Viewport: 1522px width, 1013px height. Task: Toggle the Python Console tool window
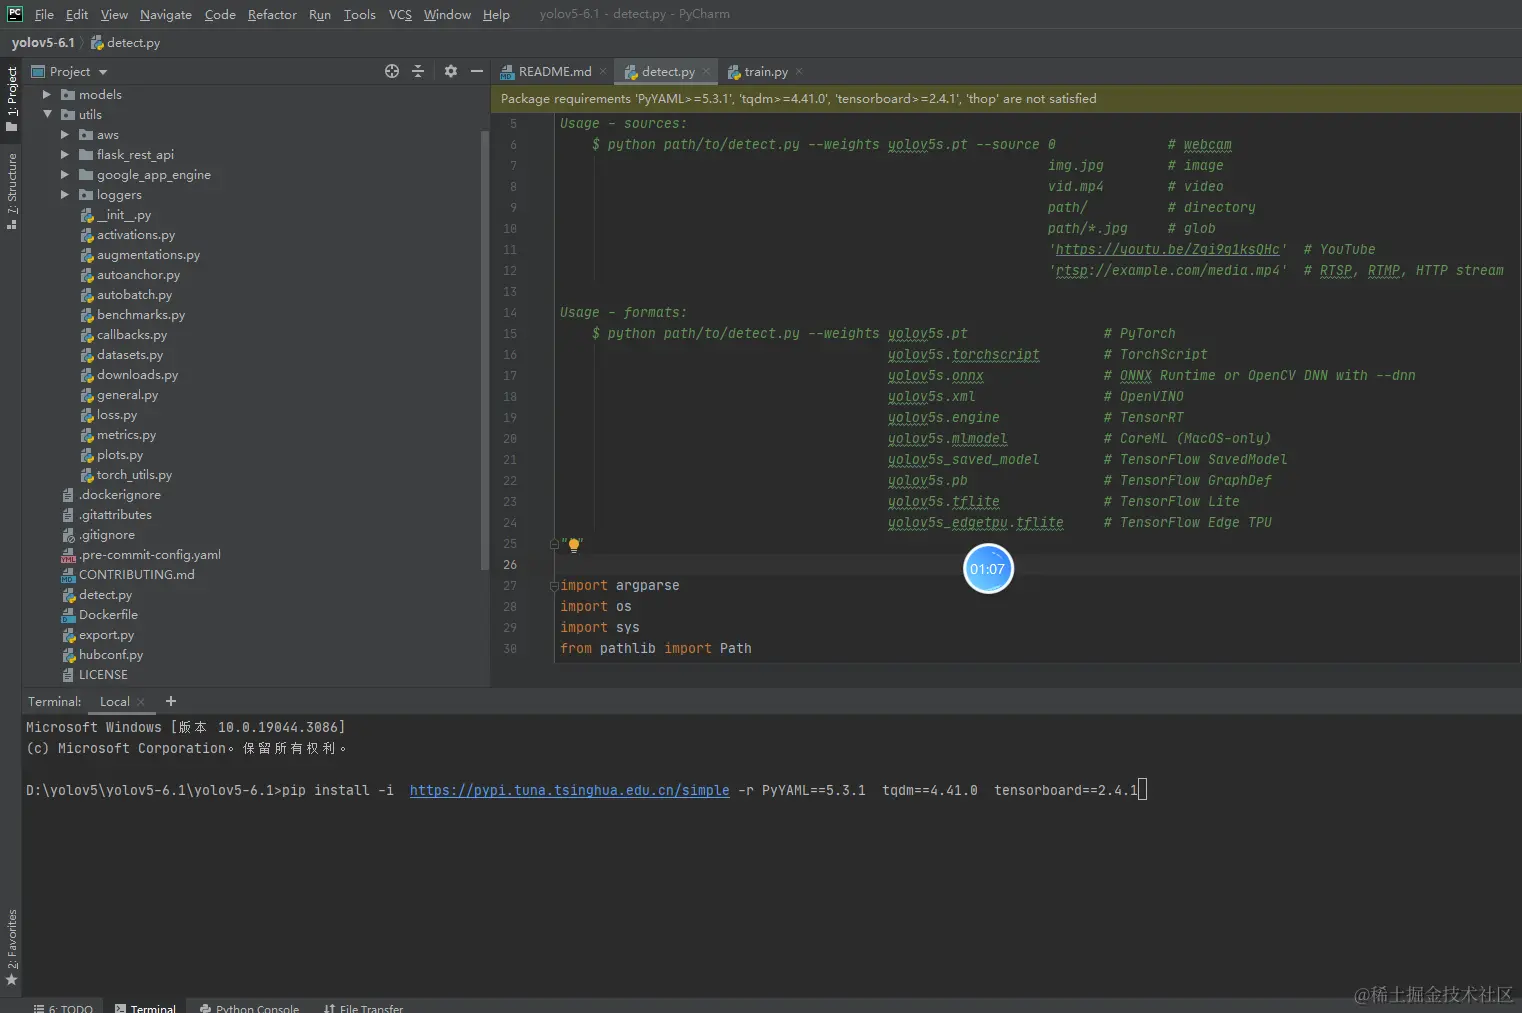[x=249, y=1008]
